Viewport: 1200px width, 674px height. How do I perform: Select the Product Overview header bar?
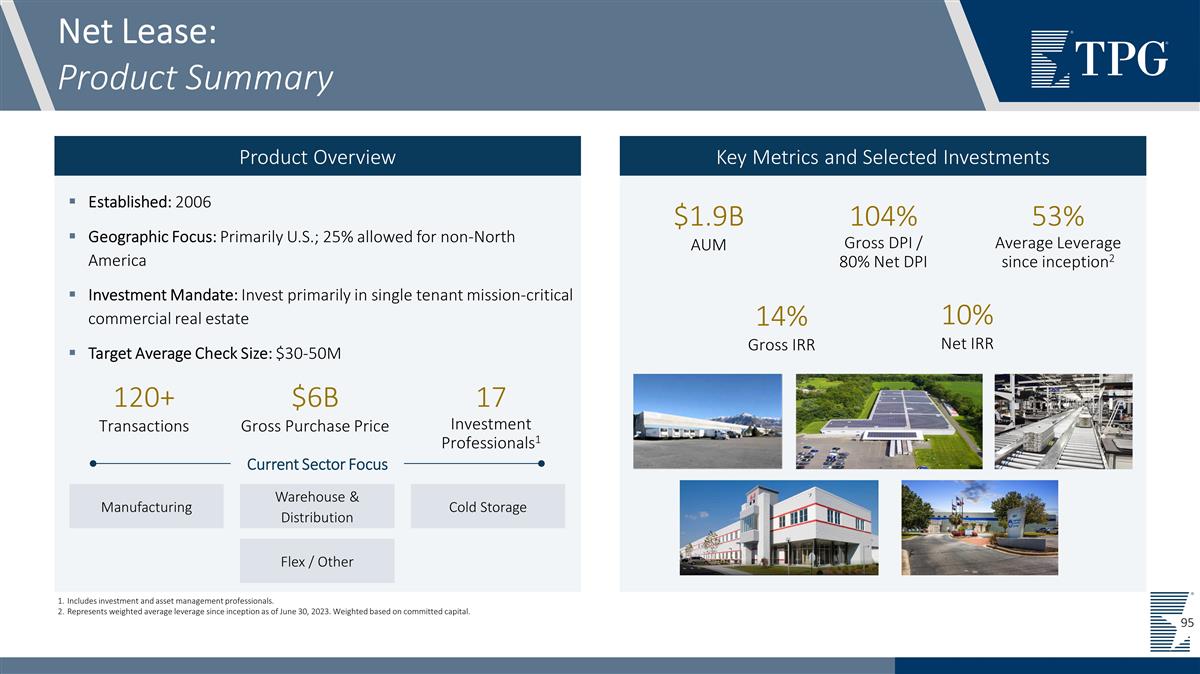coord(317,157)
